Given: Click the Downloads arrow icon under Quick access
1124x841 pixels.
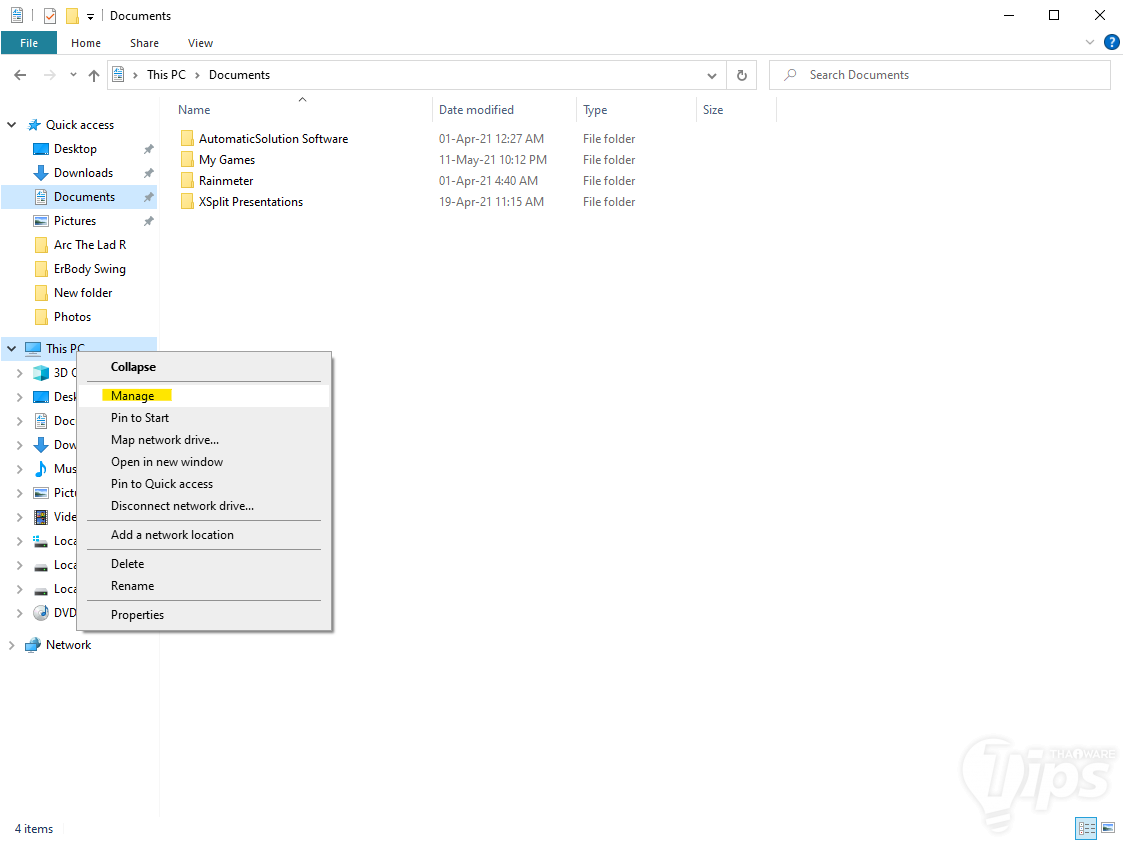Looking at the screenshot, I should [x=41, y=173].
